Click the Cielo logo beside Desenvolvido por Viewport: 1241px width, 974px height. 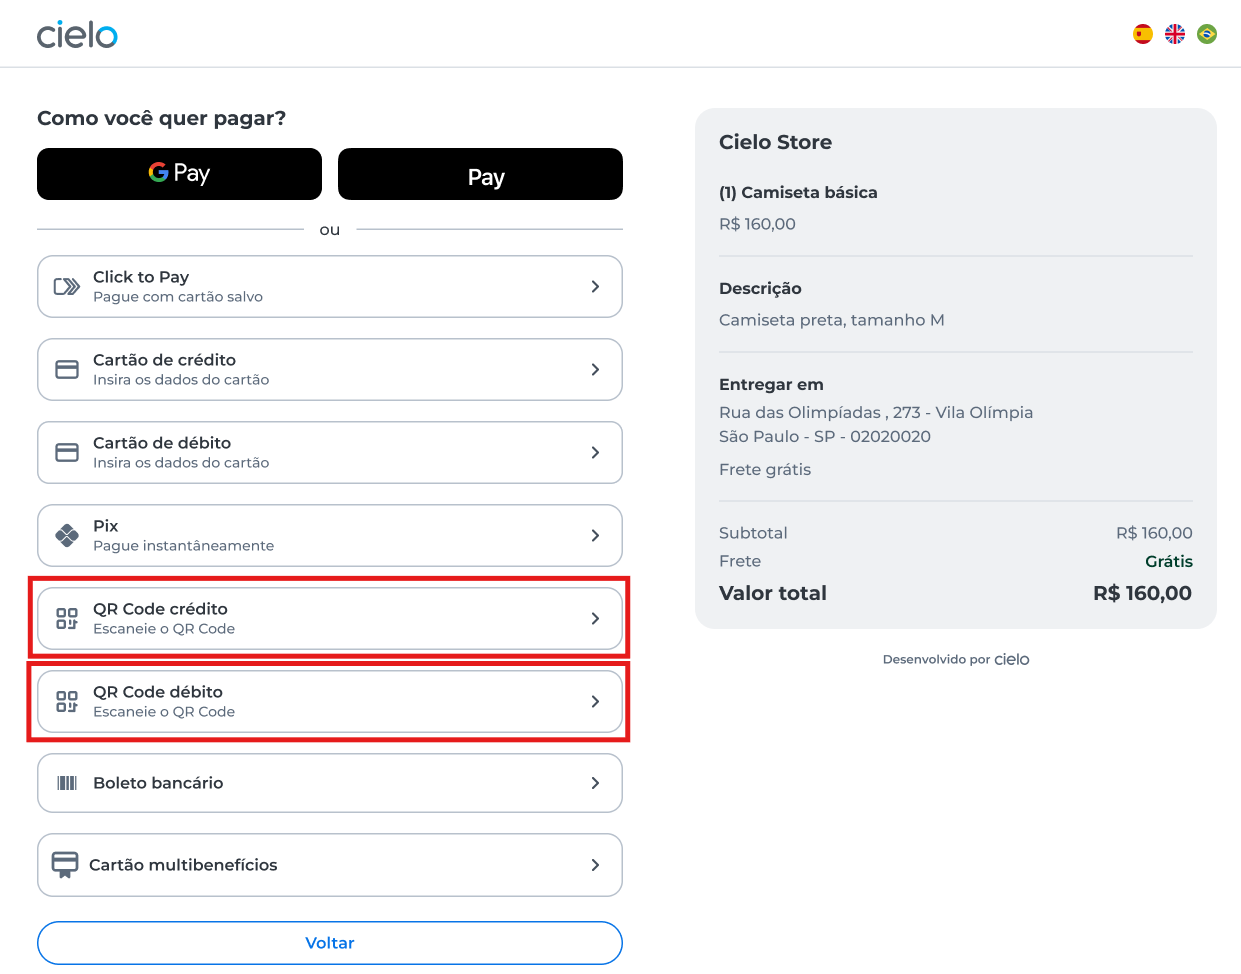pyautogui.click(x=1012, y=660)
